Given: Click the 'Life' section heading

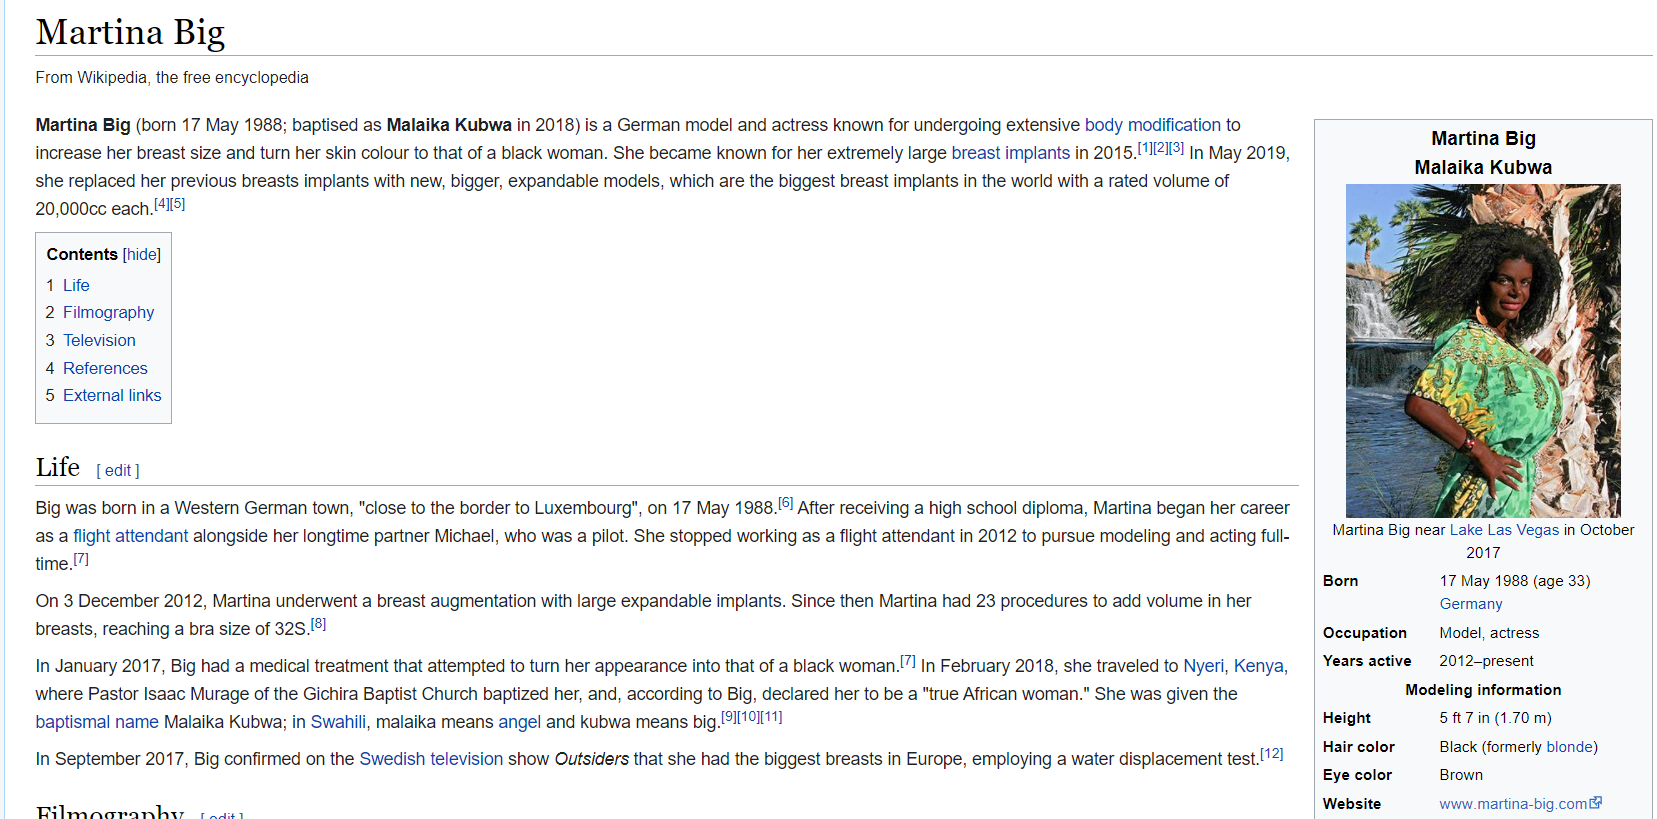Looking at the screenshot, I should point(58,467).
